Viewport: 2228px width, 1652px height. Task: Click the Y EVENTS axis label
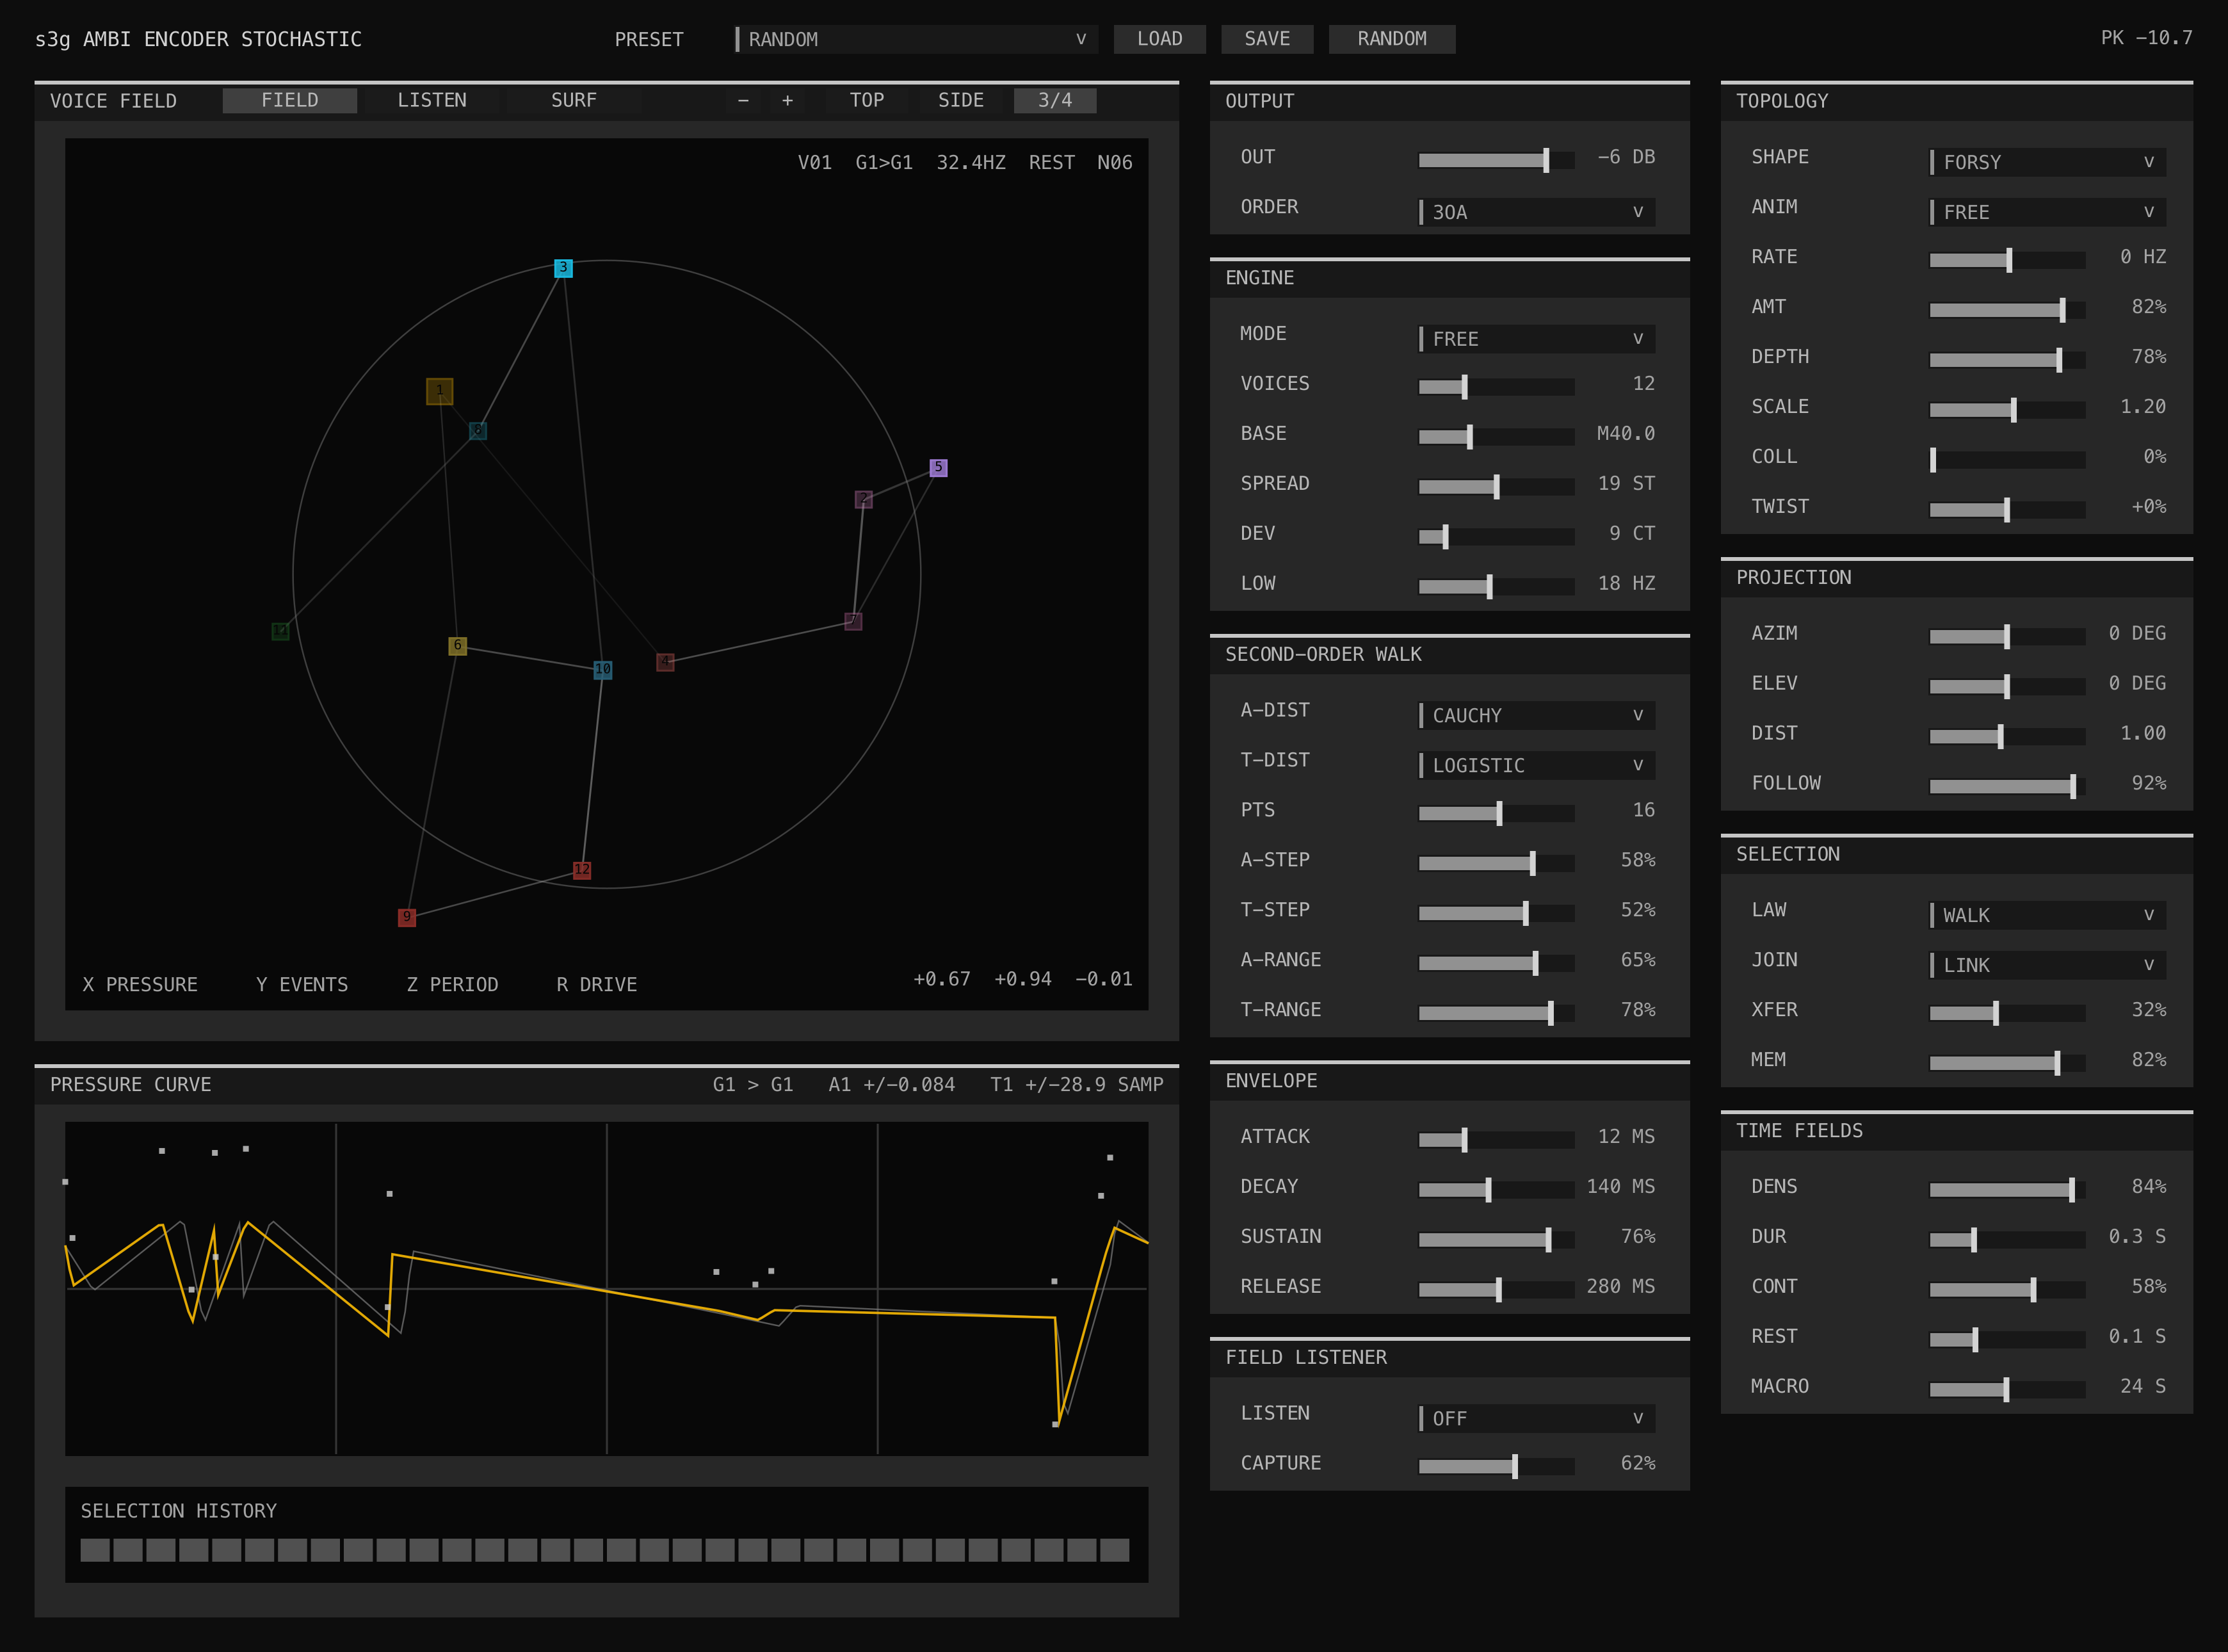(x=302, y=985)
